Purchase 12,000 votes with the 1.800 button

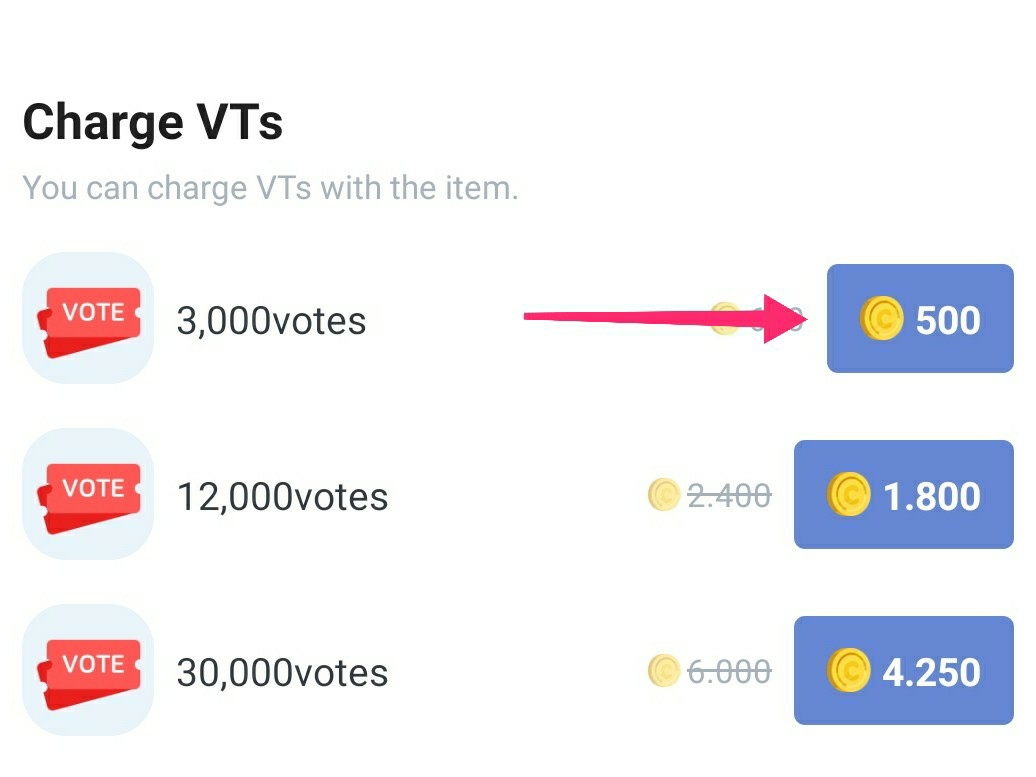903,495
